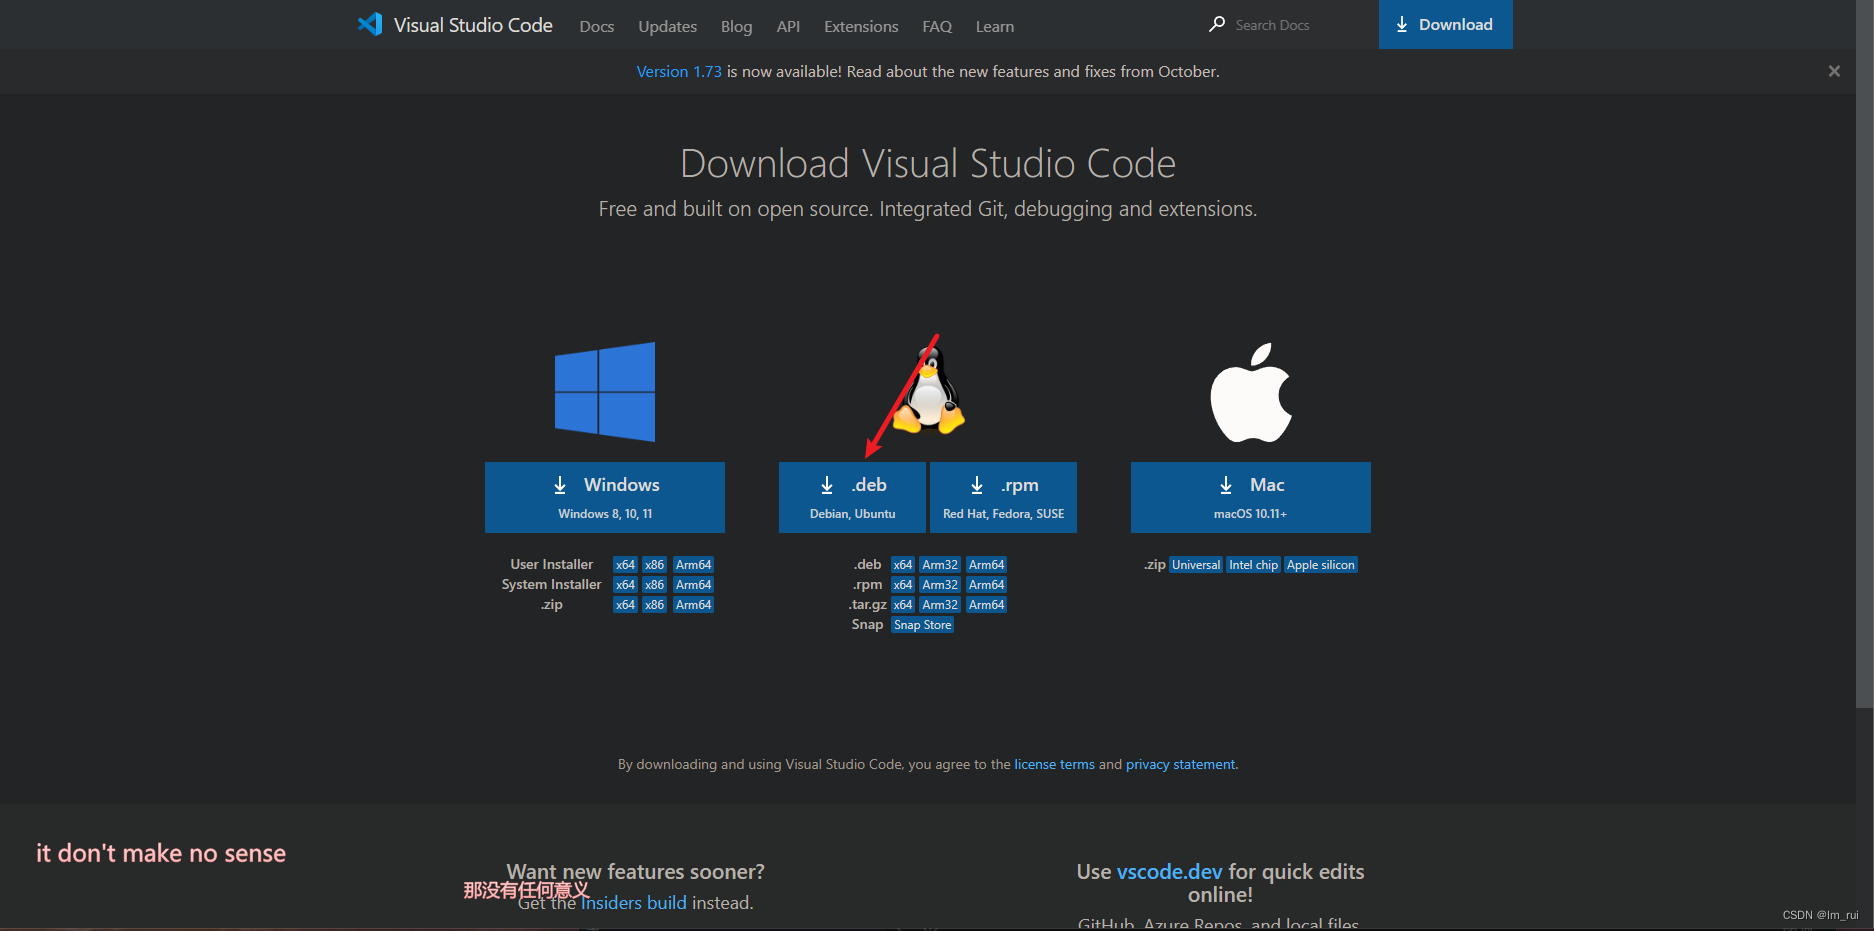The height and width of the screenshot is (931, 1874).
Task: Select Windows .zip x86 link
Action: pos(654,605)
